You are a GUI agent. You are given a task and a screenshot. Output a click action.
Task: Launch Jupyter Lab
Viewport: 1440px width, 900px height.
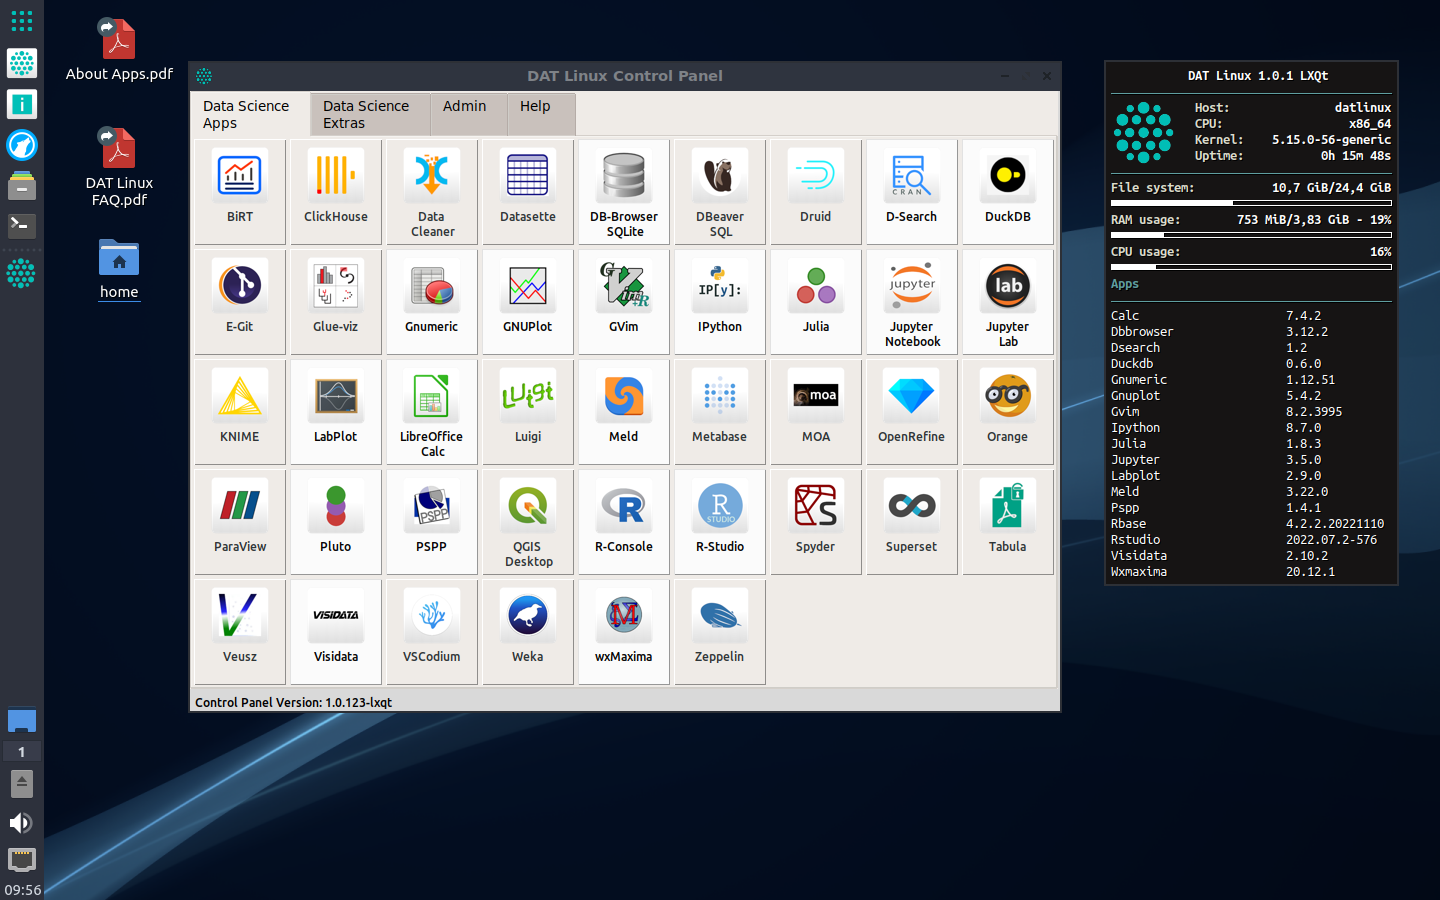pos(1008,302)
